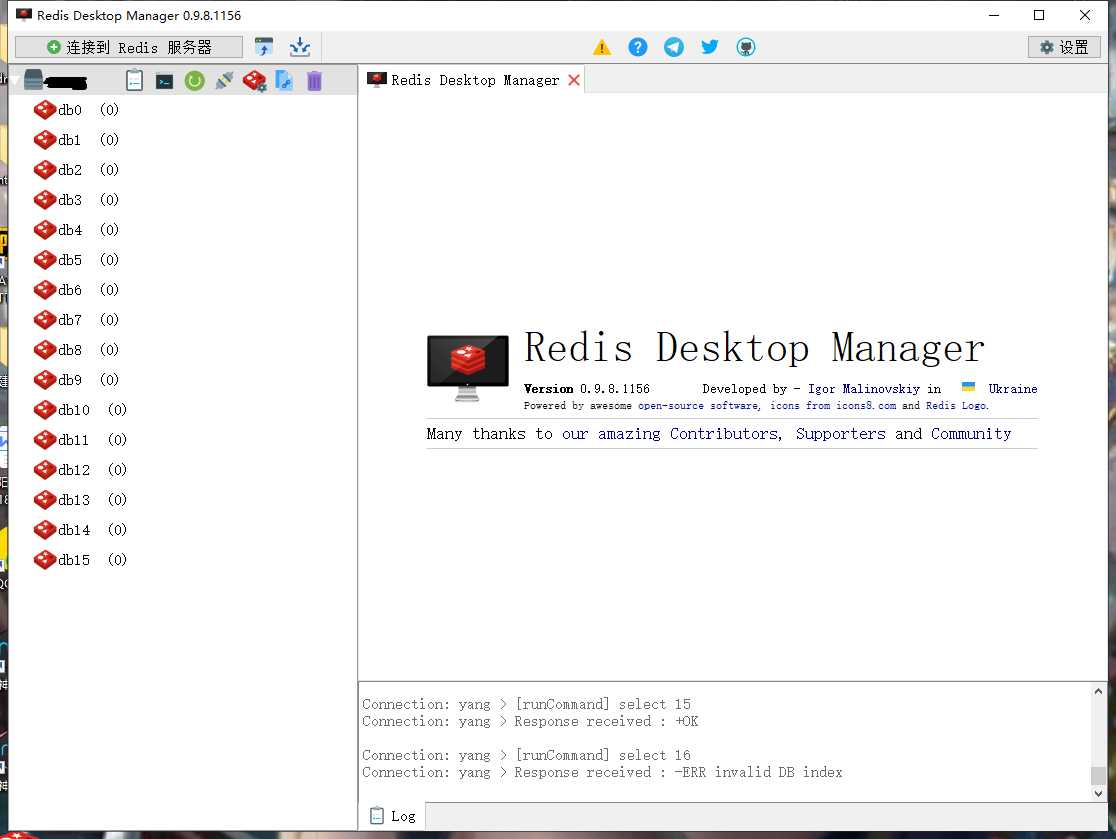The height and width of the screenshot is (839, 1116).
Task: Click the 'ERR invalid DB index' log line
Action: pyautogui.click(x=602, y=772)
